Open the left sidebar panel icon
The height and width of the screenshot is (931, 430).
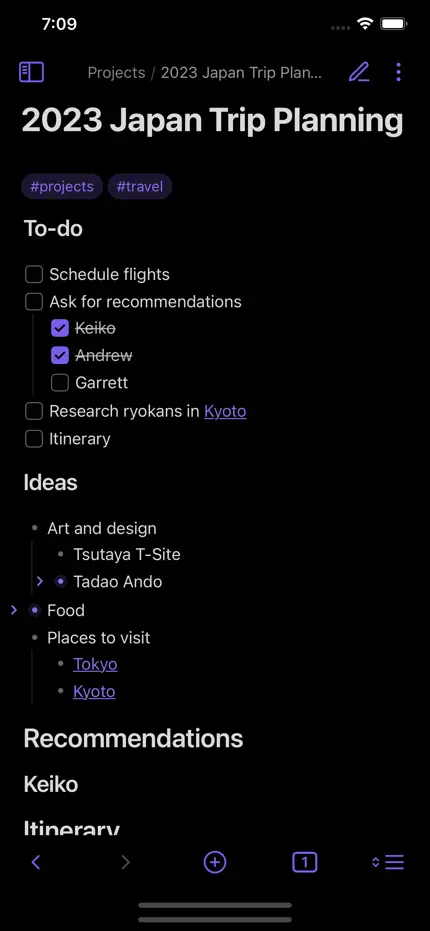click(x=31, y=72)
